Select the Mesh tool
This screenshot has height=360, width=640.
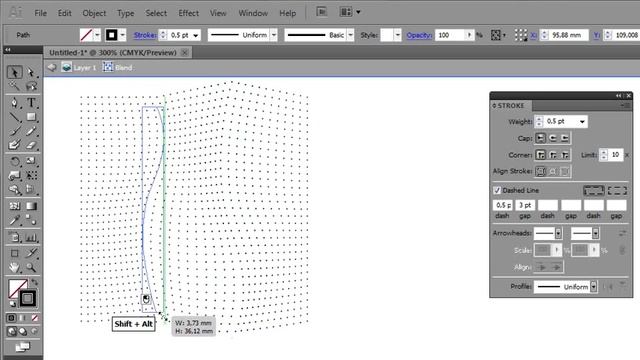pos(15,206)
